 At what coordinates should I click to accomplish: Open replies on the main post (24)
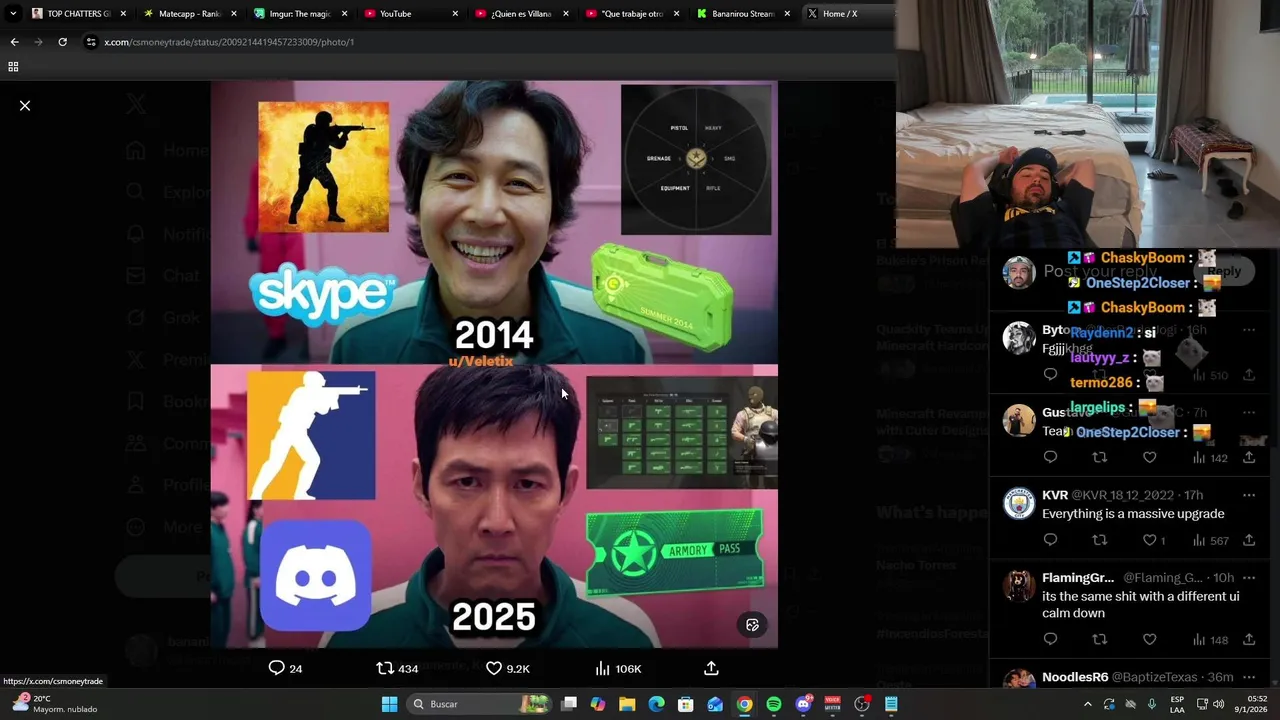(285, 668)
